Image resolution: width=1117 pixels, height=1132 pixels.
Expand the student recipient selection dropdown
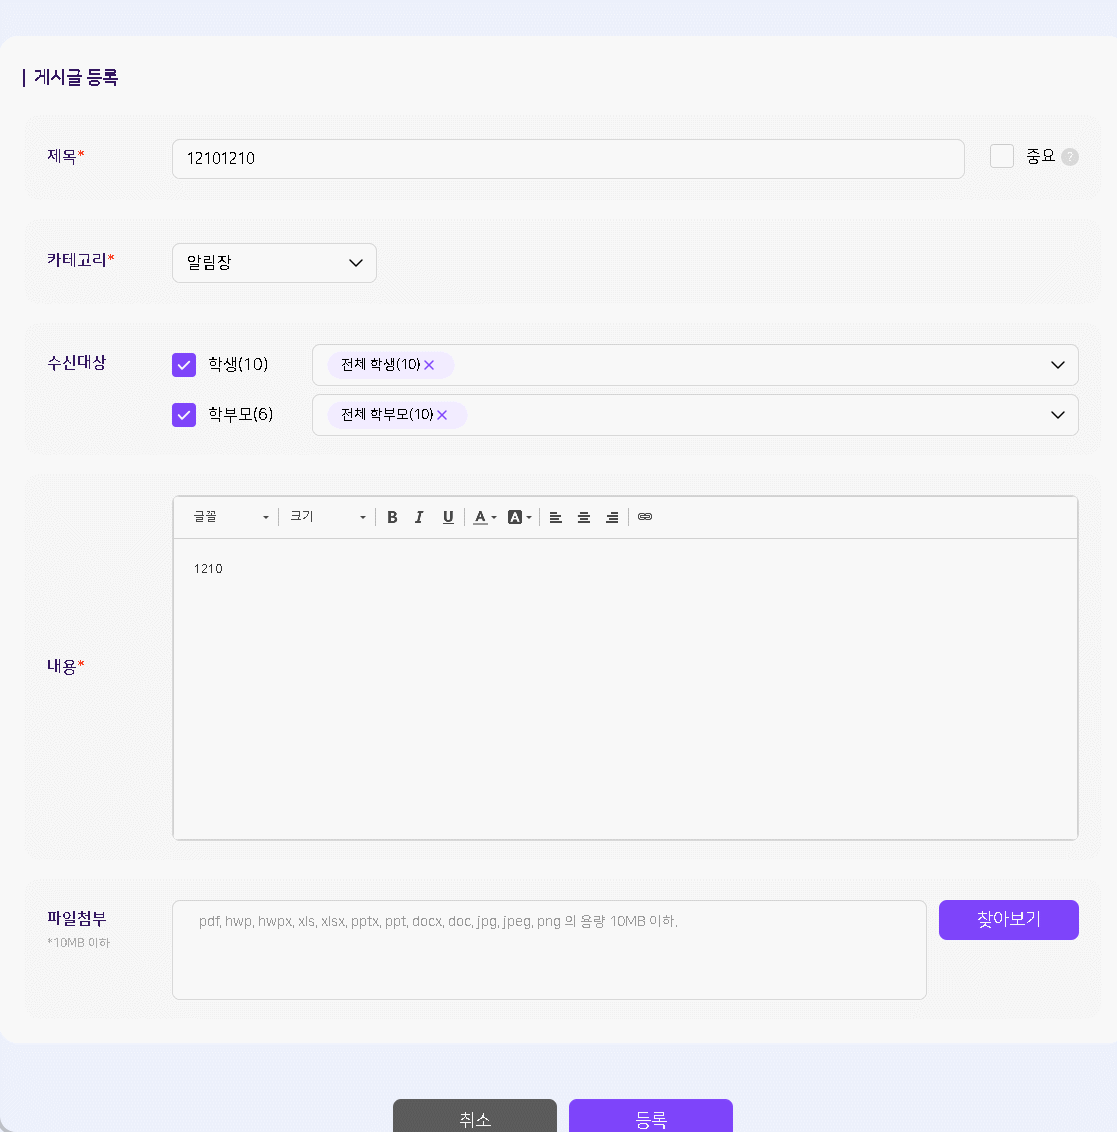pos(1057,365)
